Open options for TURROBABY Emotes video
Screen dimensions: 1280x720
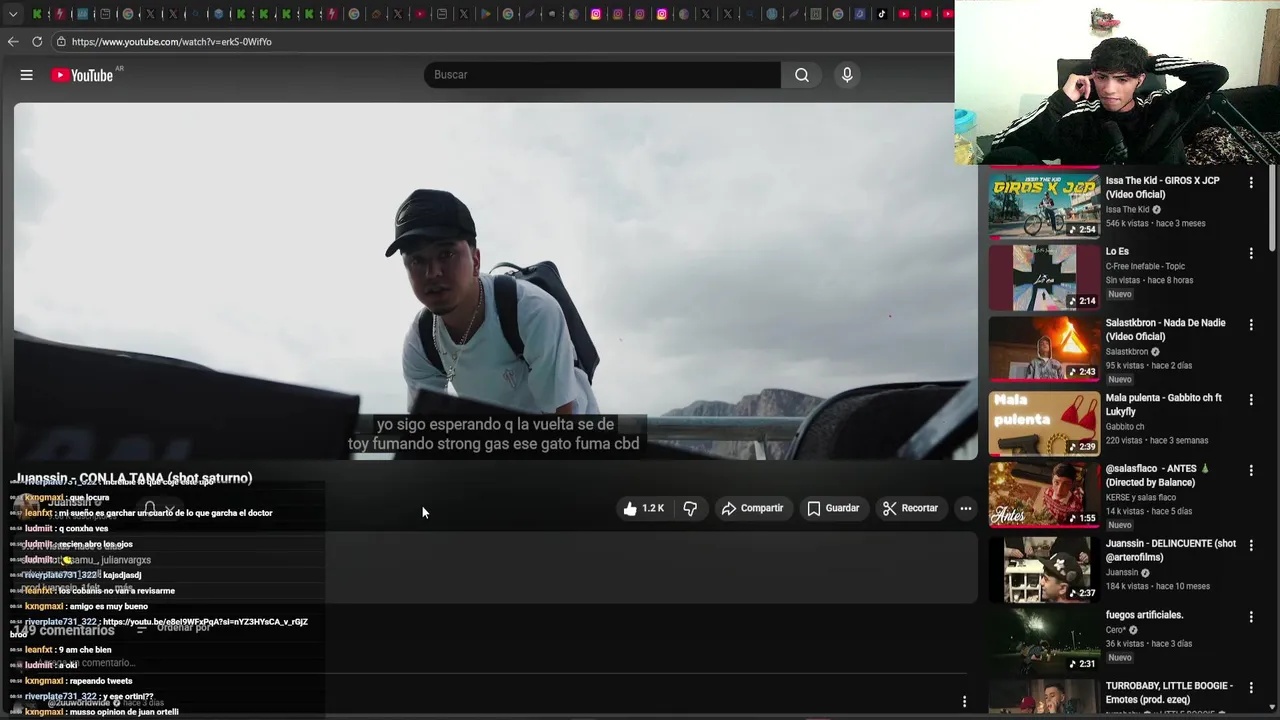1251,687
